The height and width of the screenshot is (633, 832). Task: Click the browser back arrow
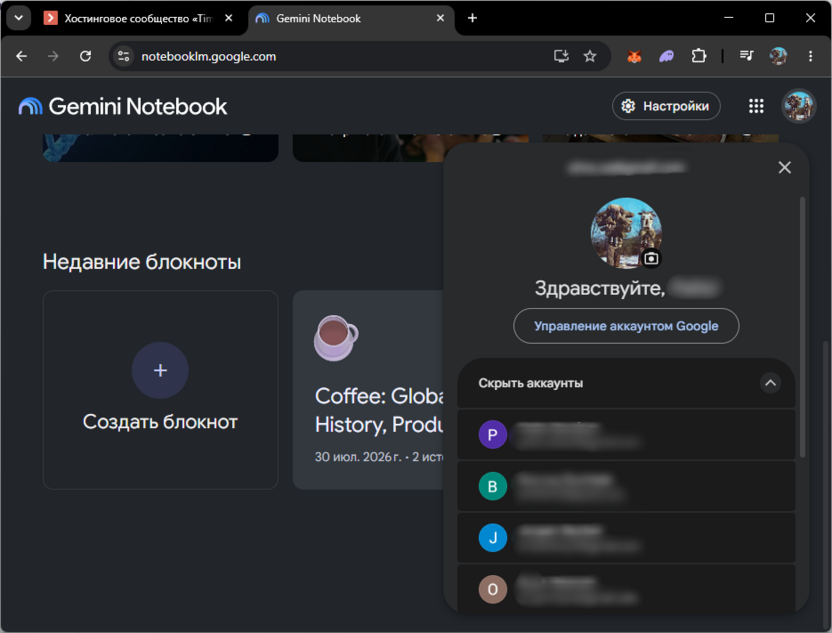click(21, 56)
